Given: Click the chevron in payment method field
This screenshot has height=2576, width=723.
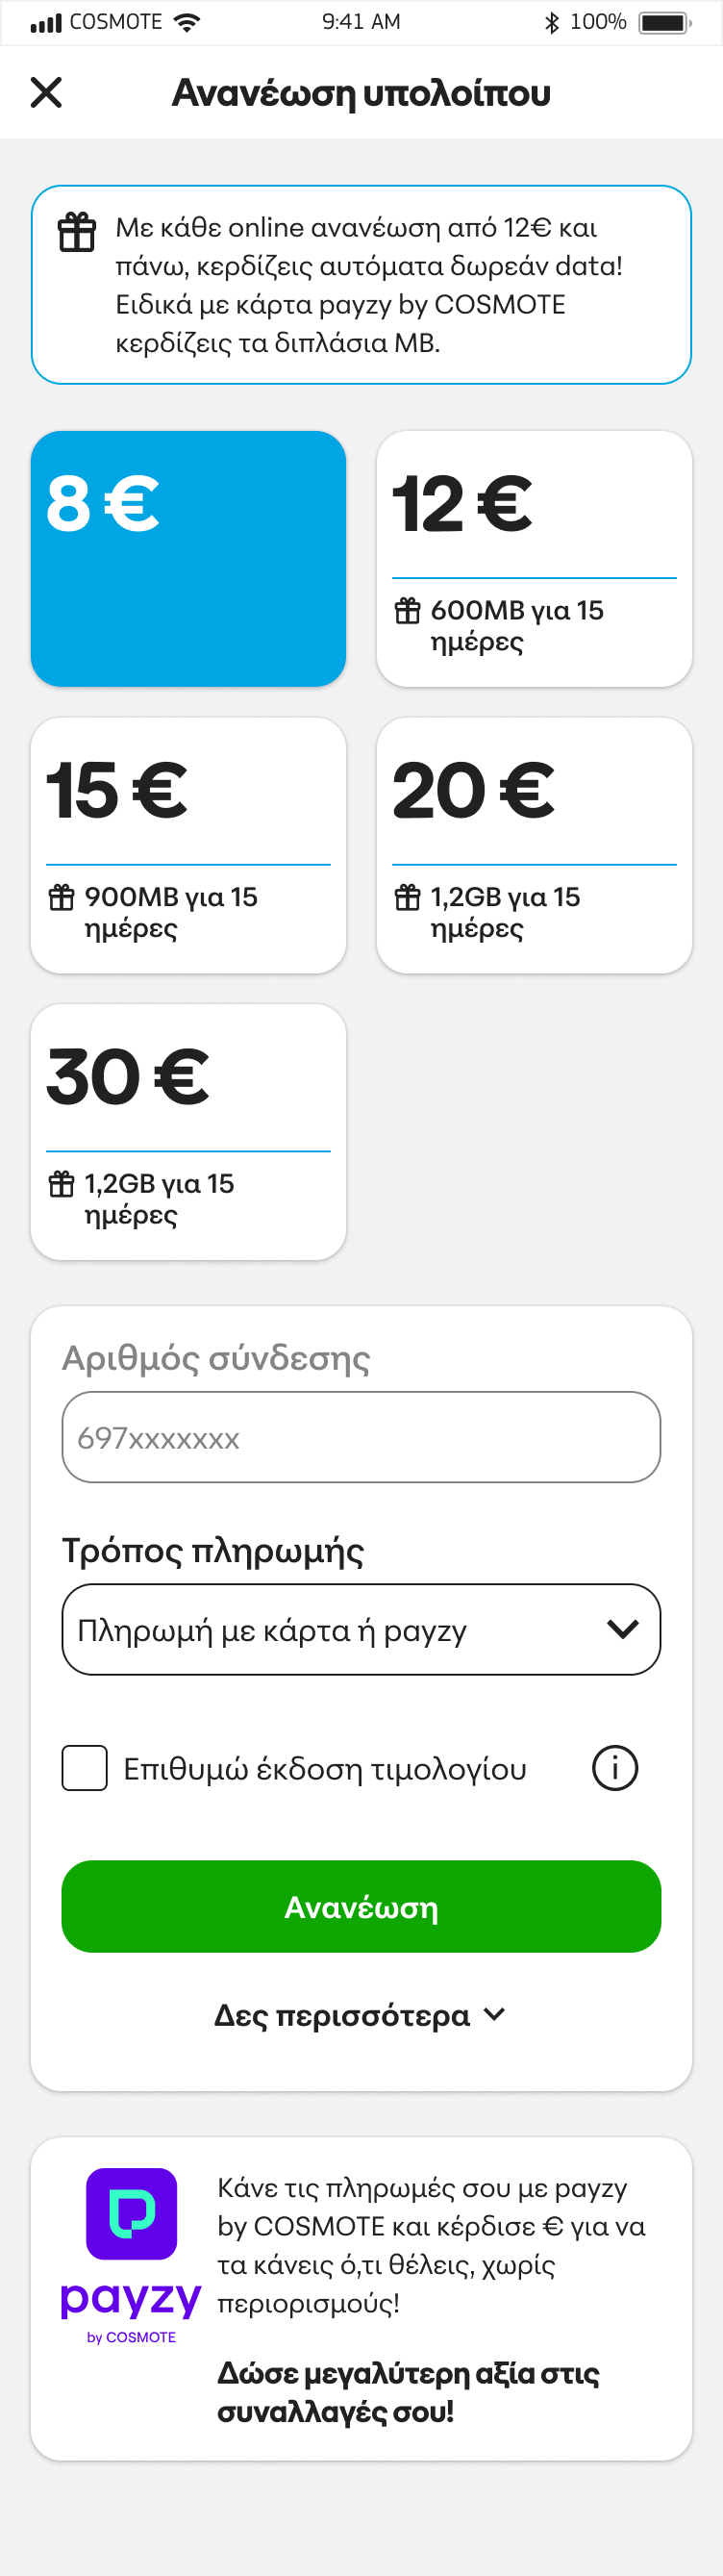Looking at the screenshot, I should 622,1629.
